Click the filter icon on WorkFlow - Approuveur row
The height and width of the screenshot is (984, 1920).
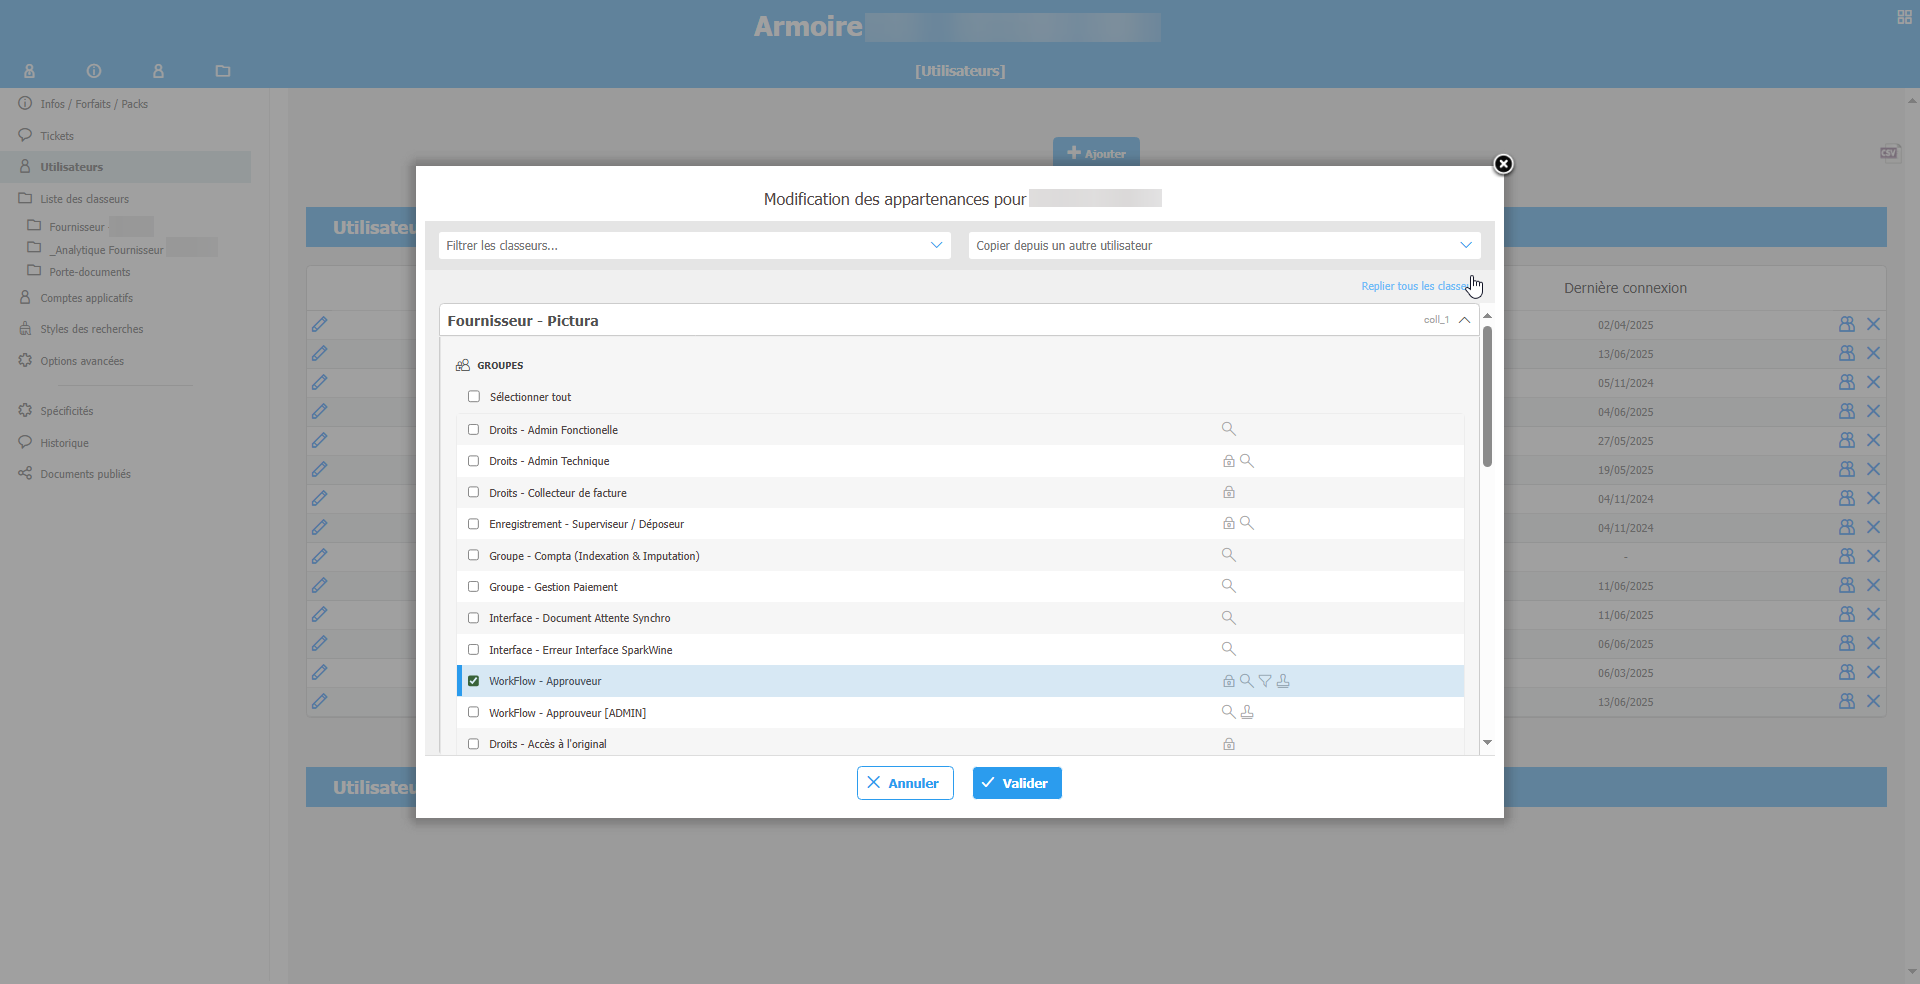pos(1265,681)
